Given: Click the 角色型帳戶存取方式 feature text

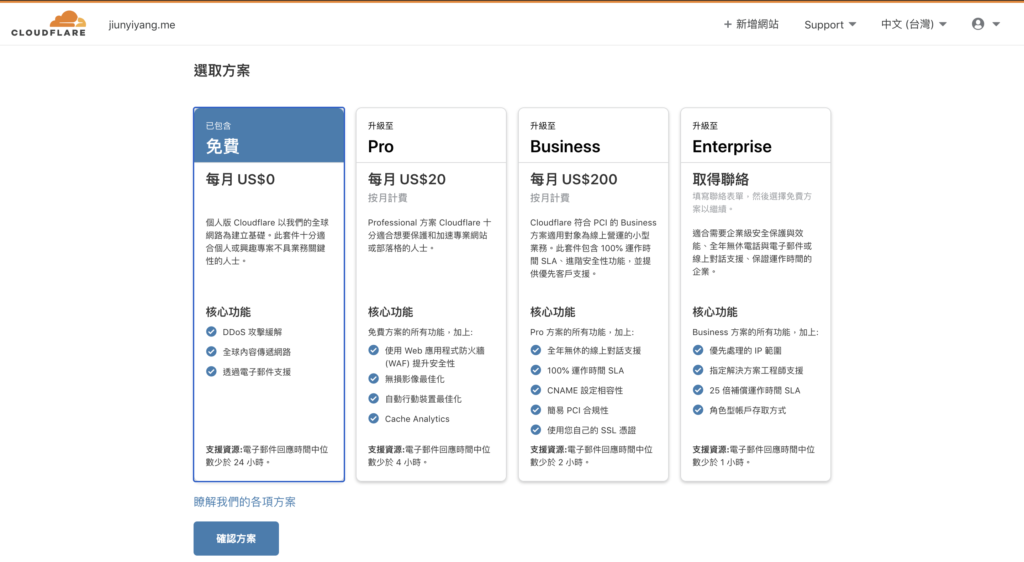Looking at the screenshot, I should [748, 410].
